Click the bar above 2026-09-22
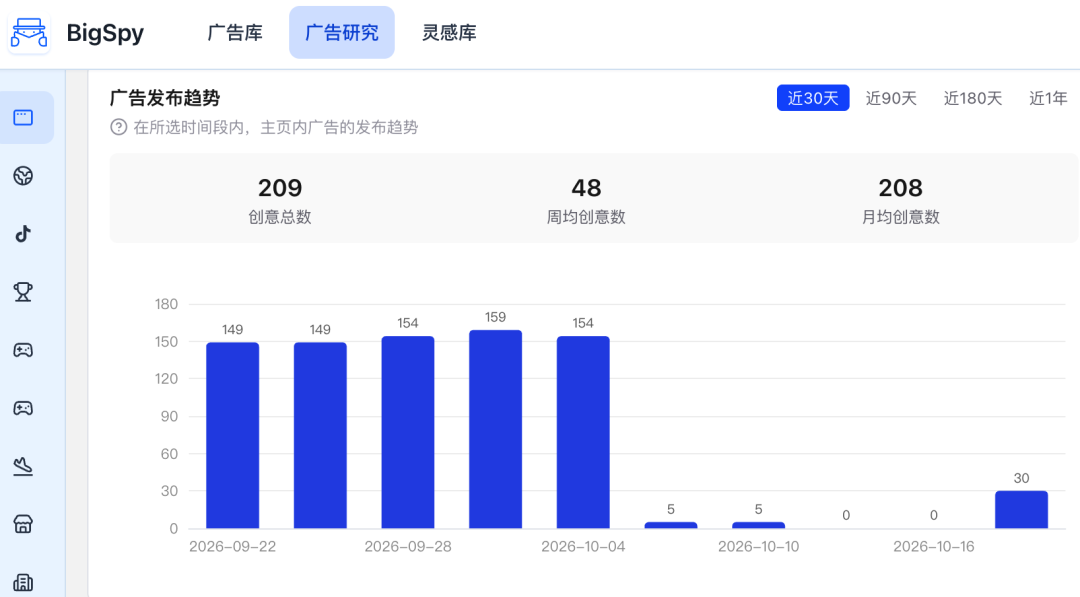The image size is (1080, 597). click(x=233, y=435)
